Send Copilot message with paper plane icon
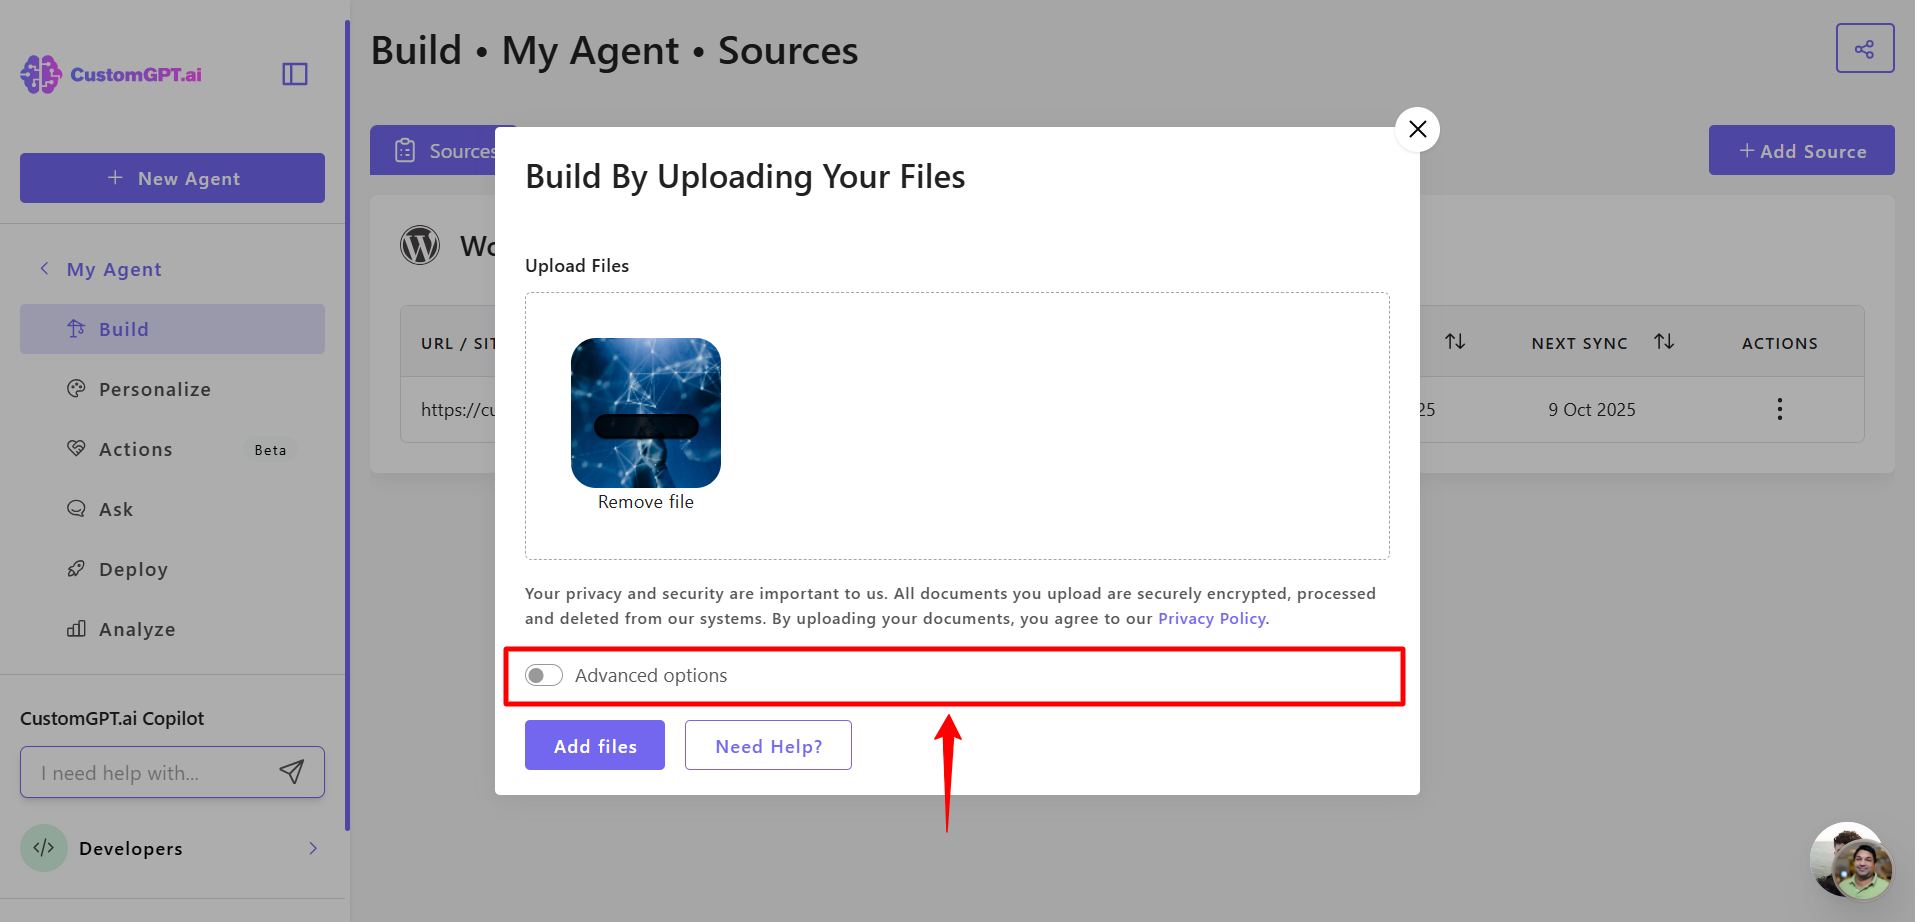Screen dimensions: 1920x922 pyautogui.click(x=291, y=772)
